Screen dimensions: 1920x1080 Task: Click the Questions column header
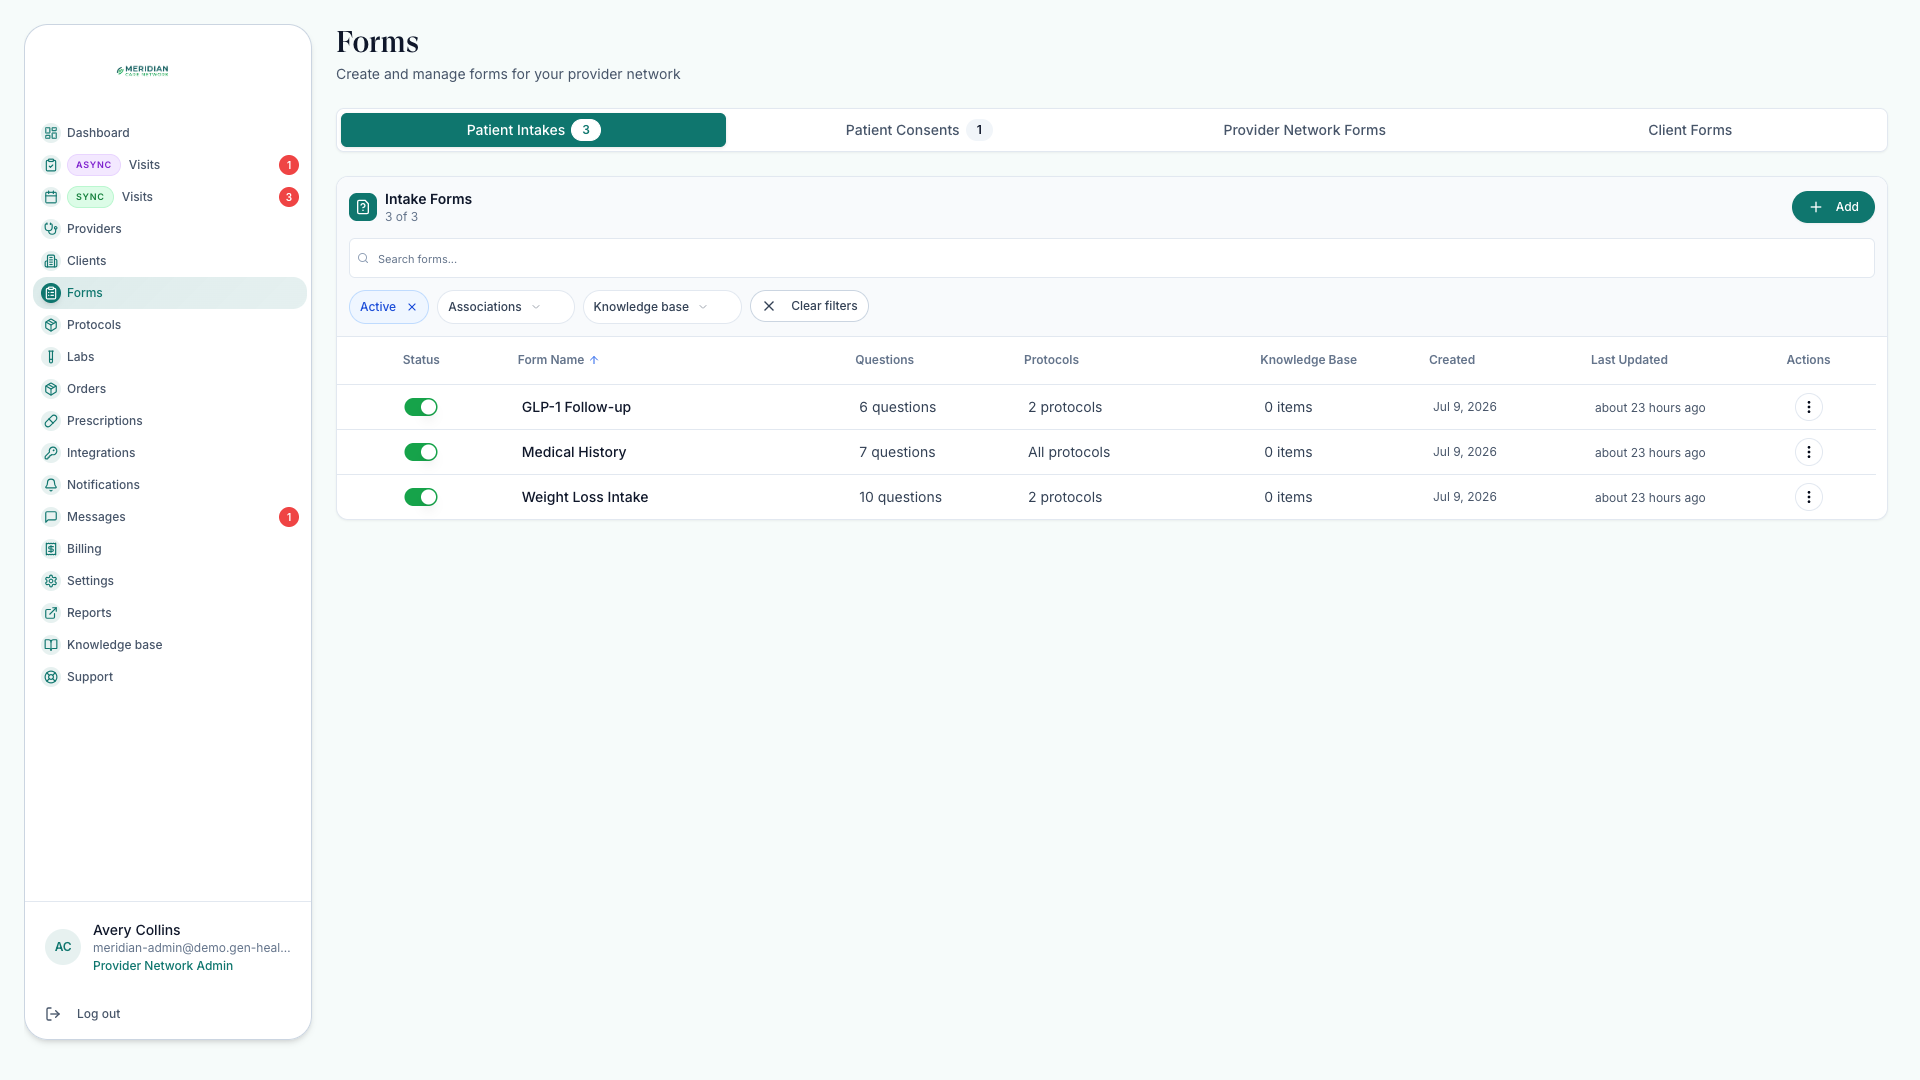884,360
